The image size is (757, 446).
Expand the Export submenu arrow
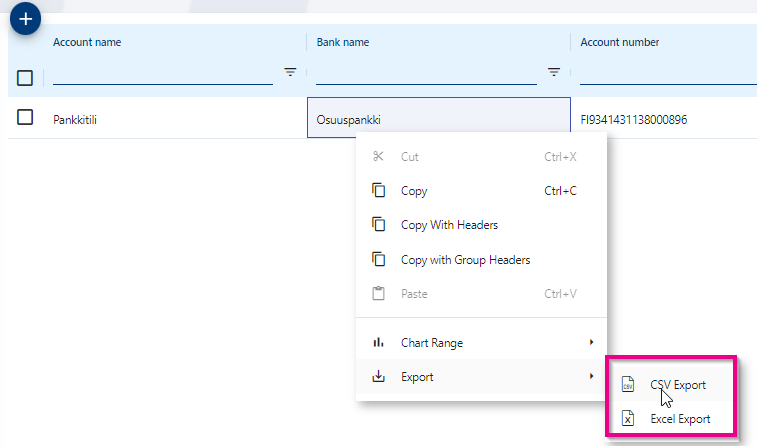(592, 377)
